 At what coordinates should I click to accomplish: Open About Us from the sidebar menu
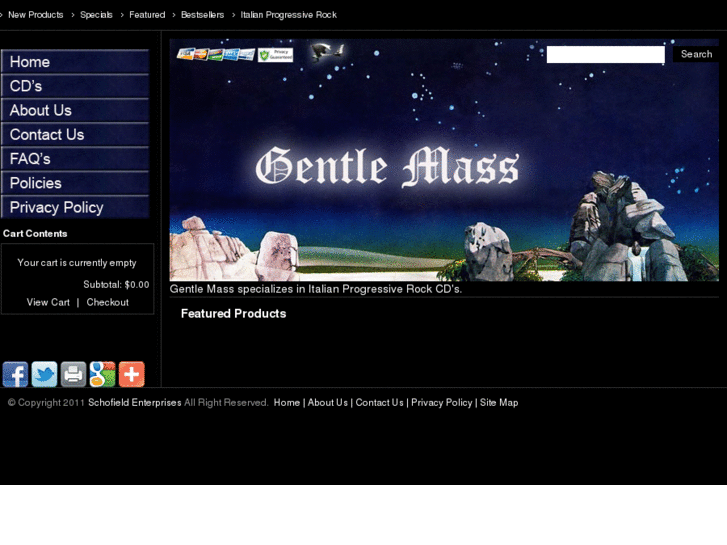click(x=75, y=110)
